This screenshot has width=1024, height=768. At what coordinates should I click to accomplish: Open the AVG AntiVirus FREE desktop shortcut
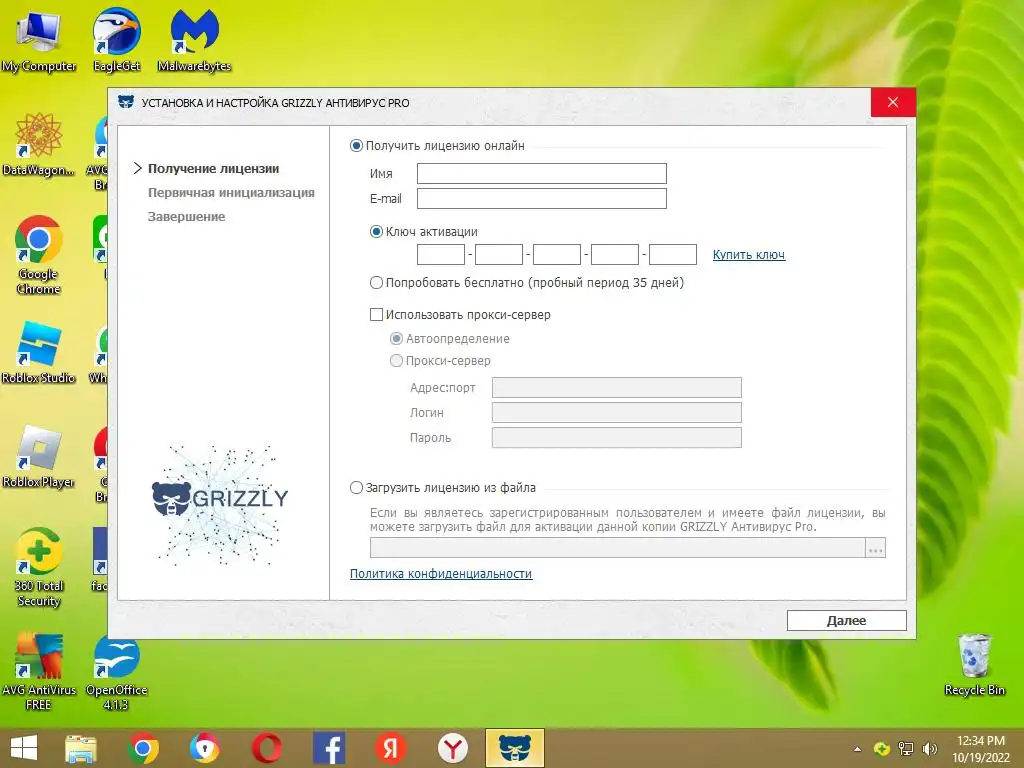click(x=39, y=671)
